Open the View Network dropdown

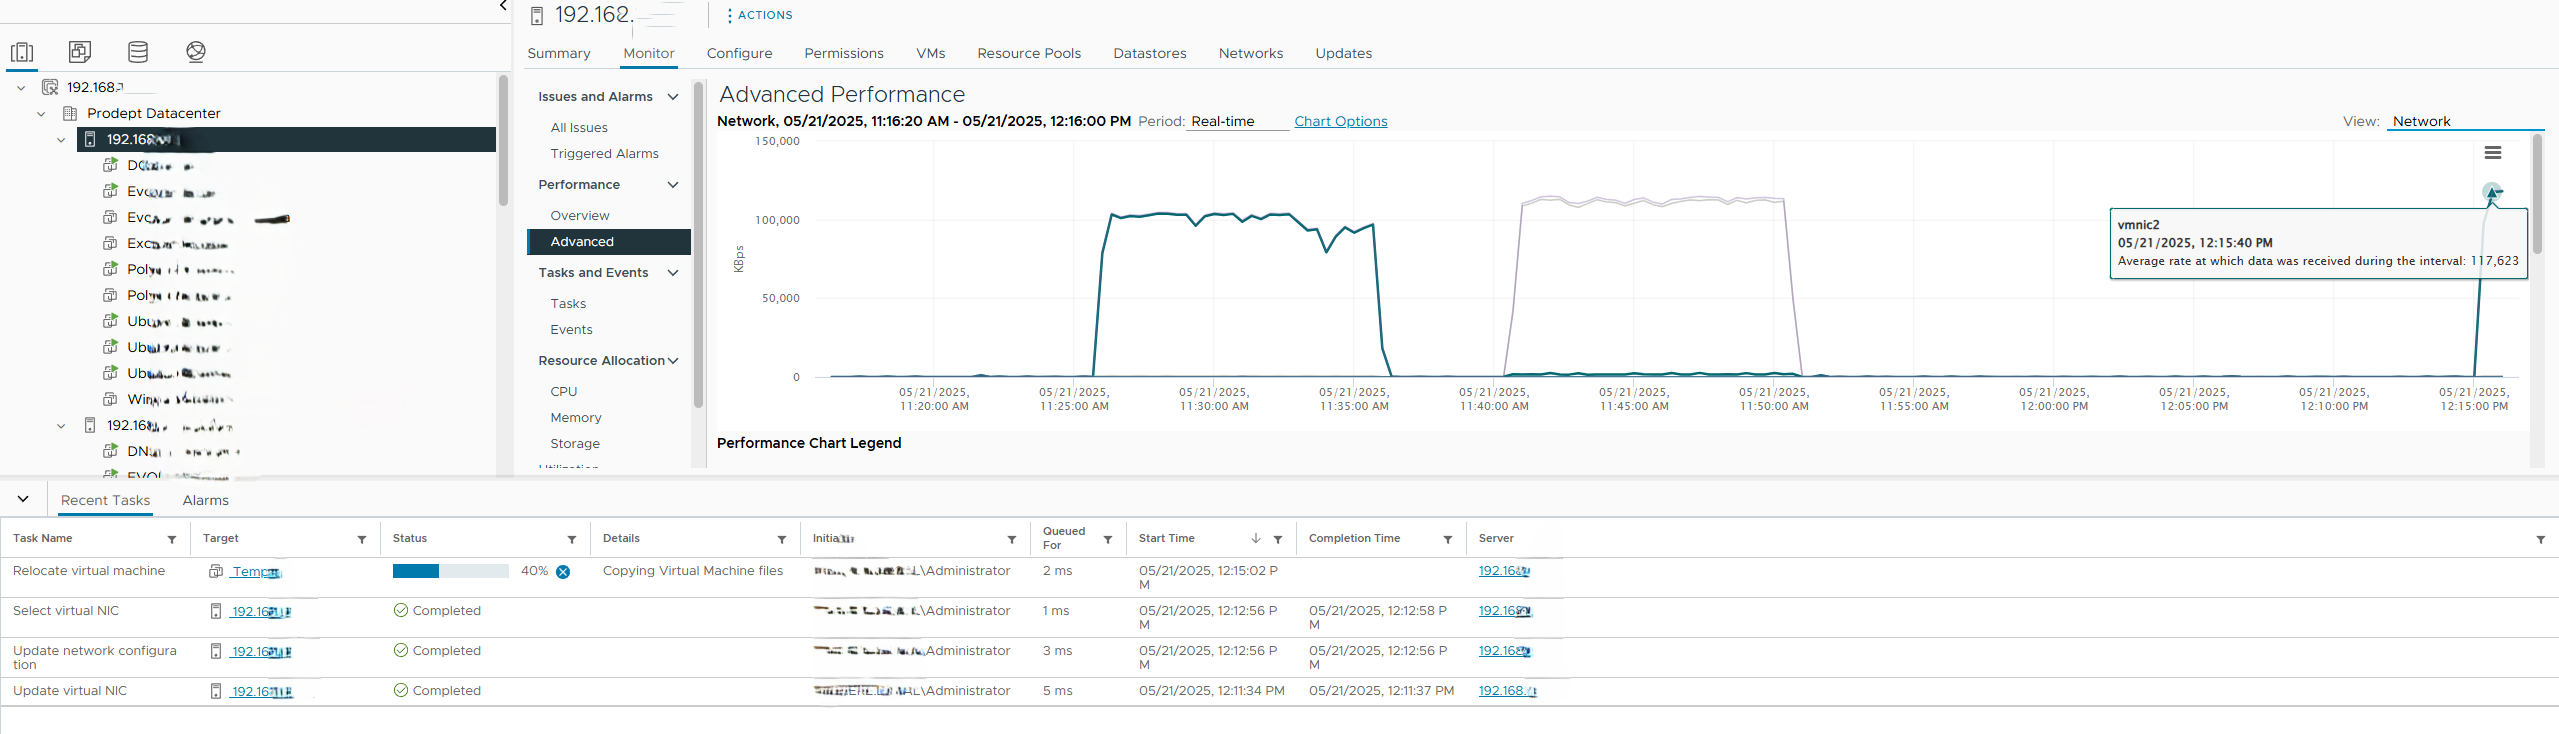pos(2465,122)
